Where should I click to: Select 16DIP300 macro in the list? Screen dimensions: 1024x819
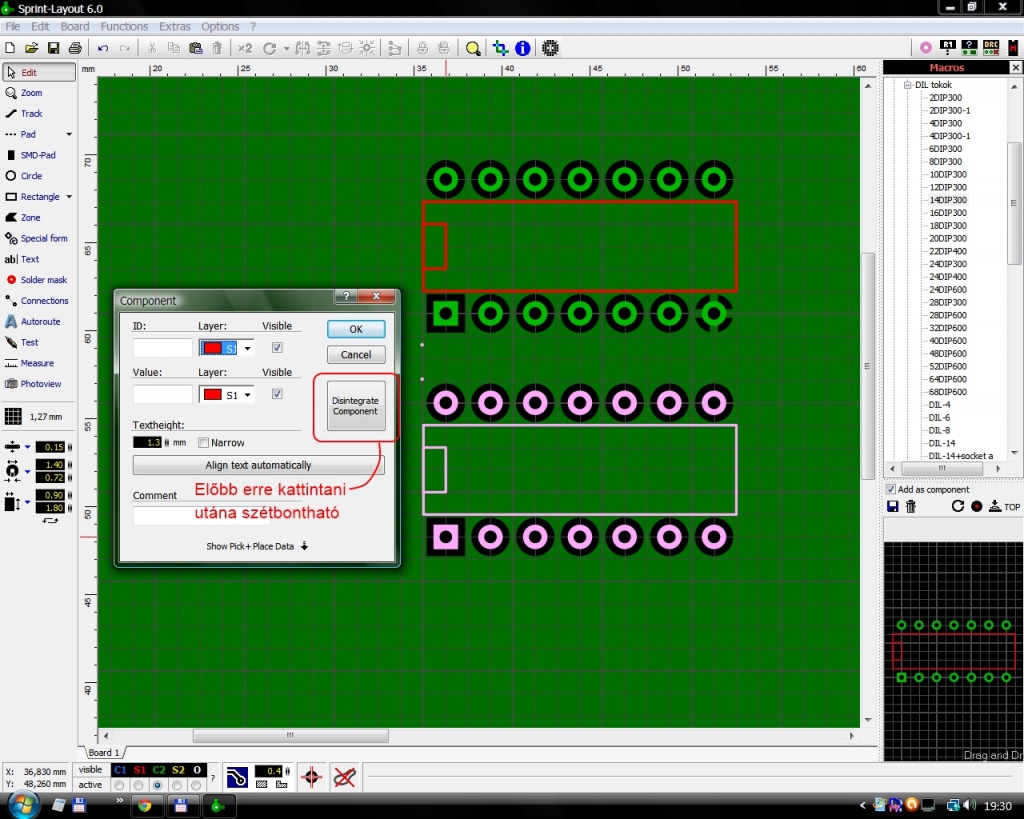coord(948,213)
